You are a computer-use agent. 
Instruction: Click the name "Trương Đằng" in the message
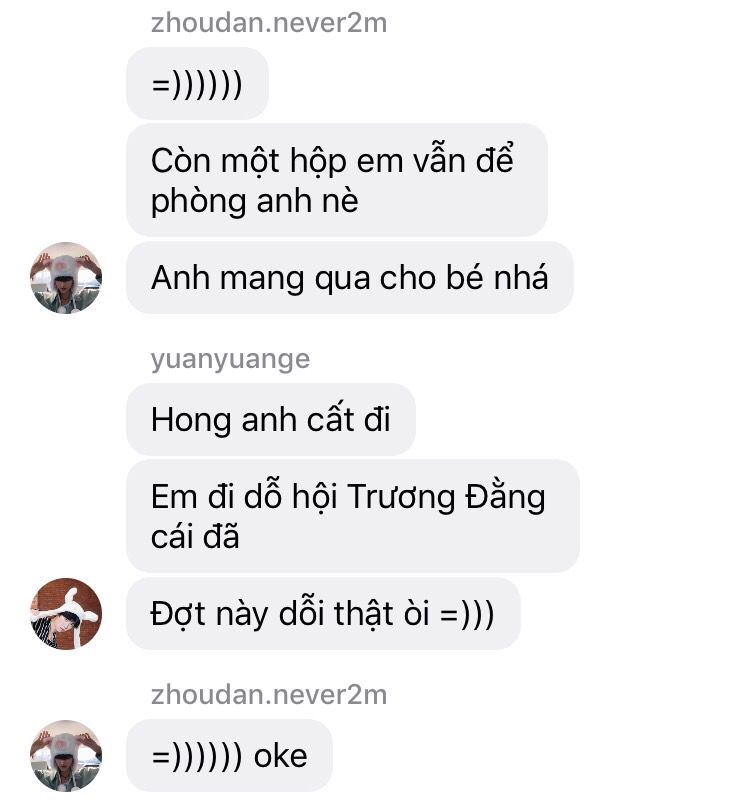446,497
